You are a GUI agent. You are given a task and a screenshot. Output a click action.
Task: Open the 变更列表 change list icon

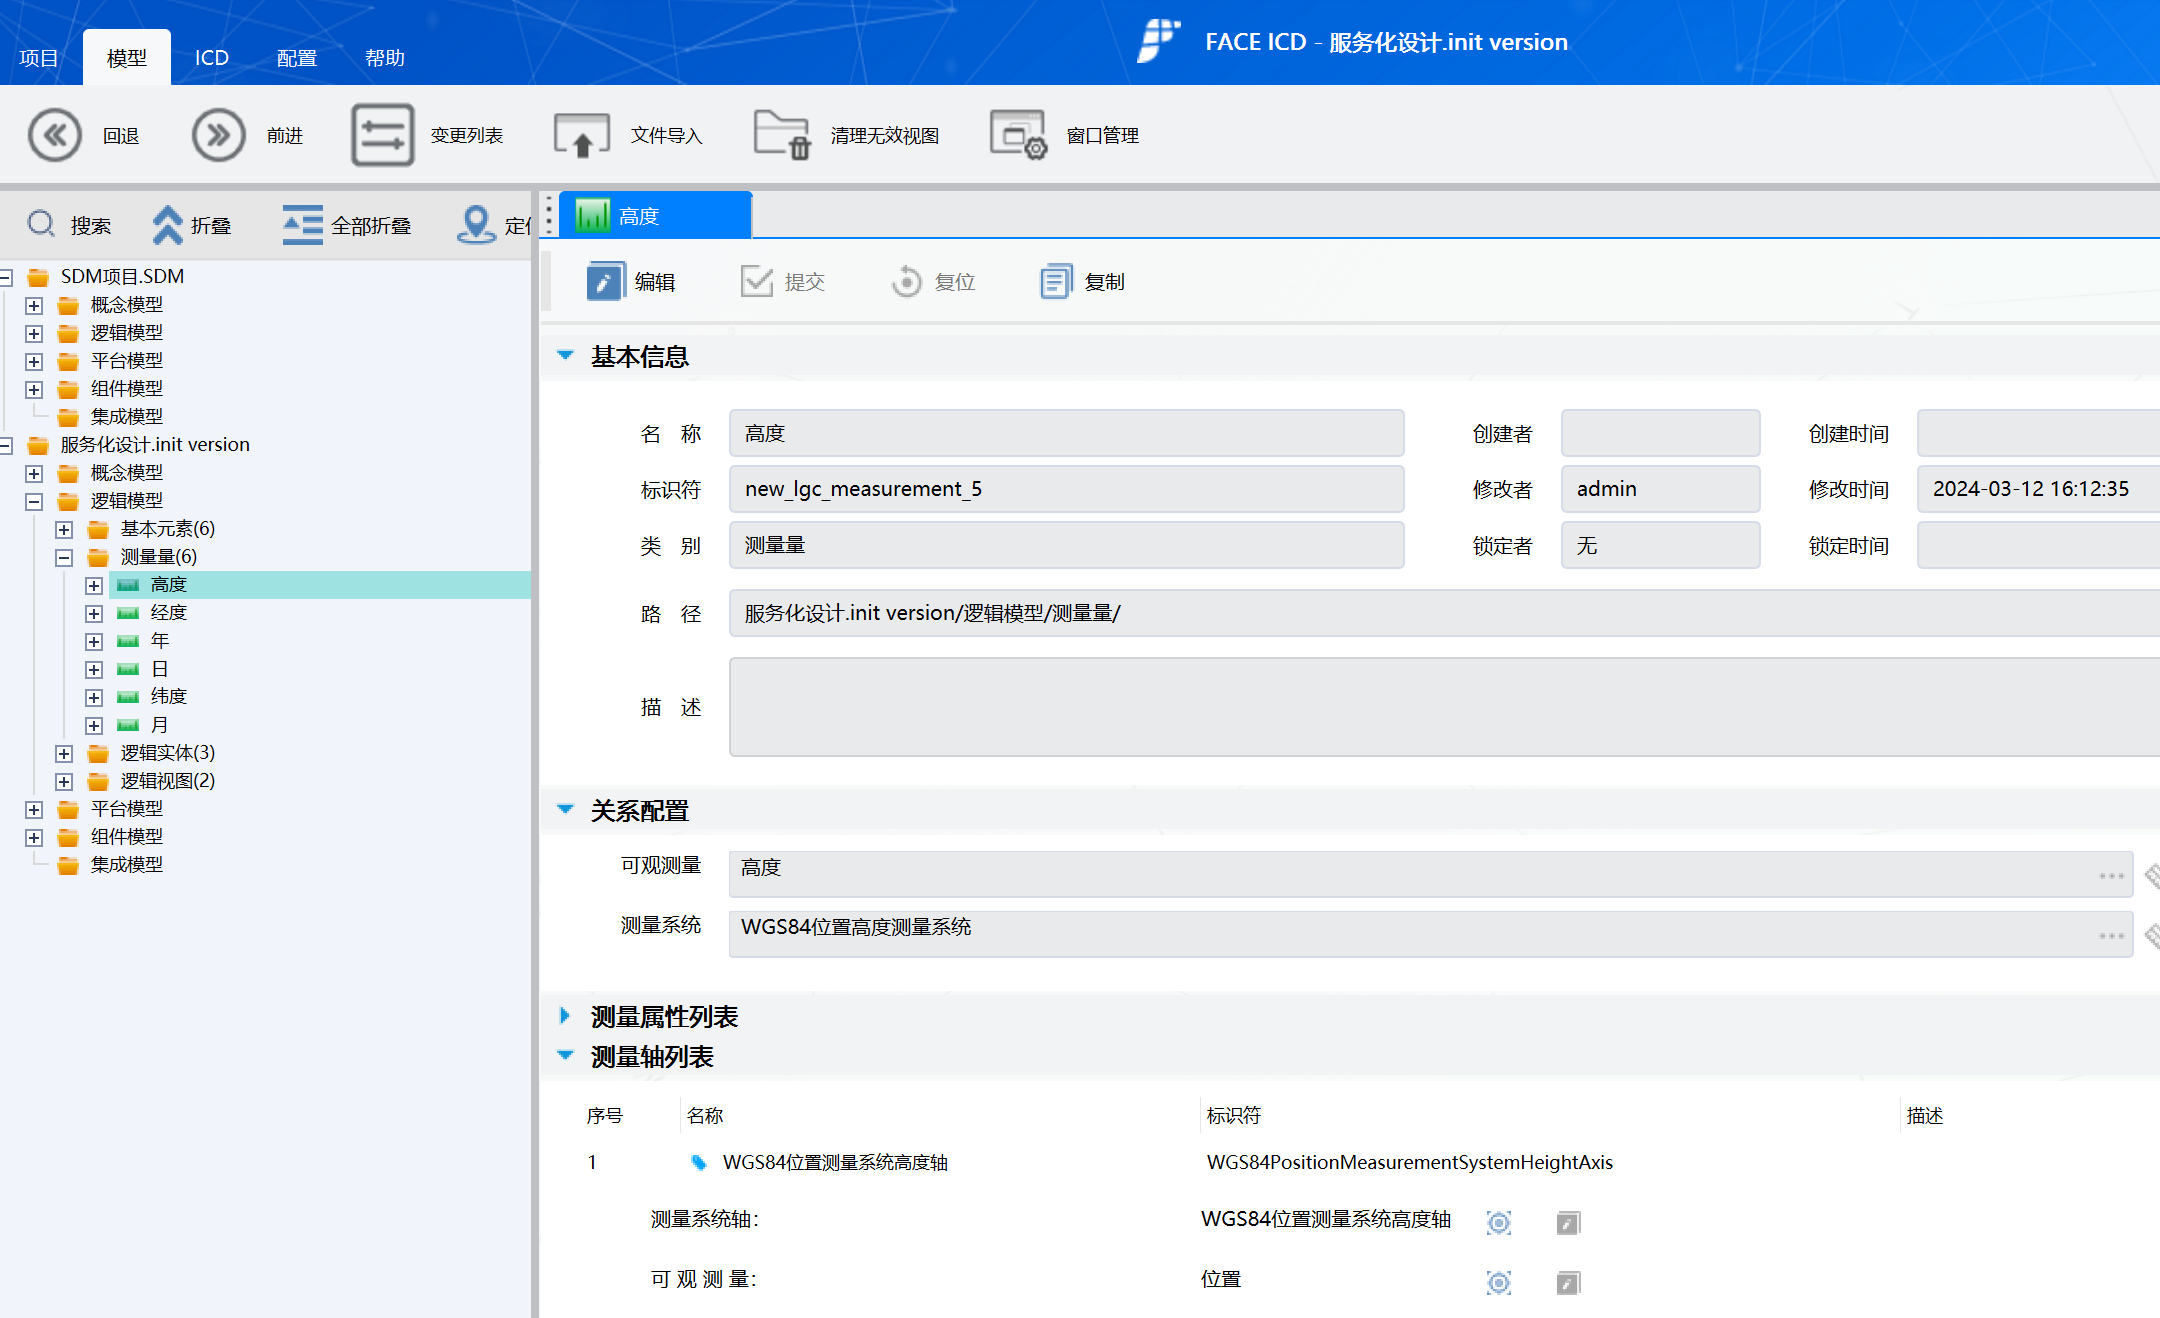point(382,135)
